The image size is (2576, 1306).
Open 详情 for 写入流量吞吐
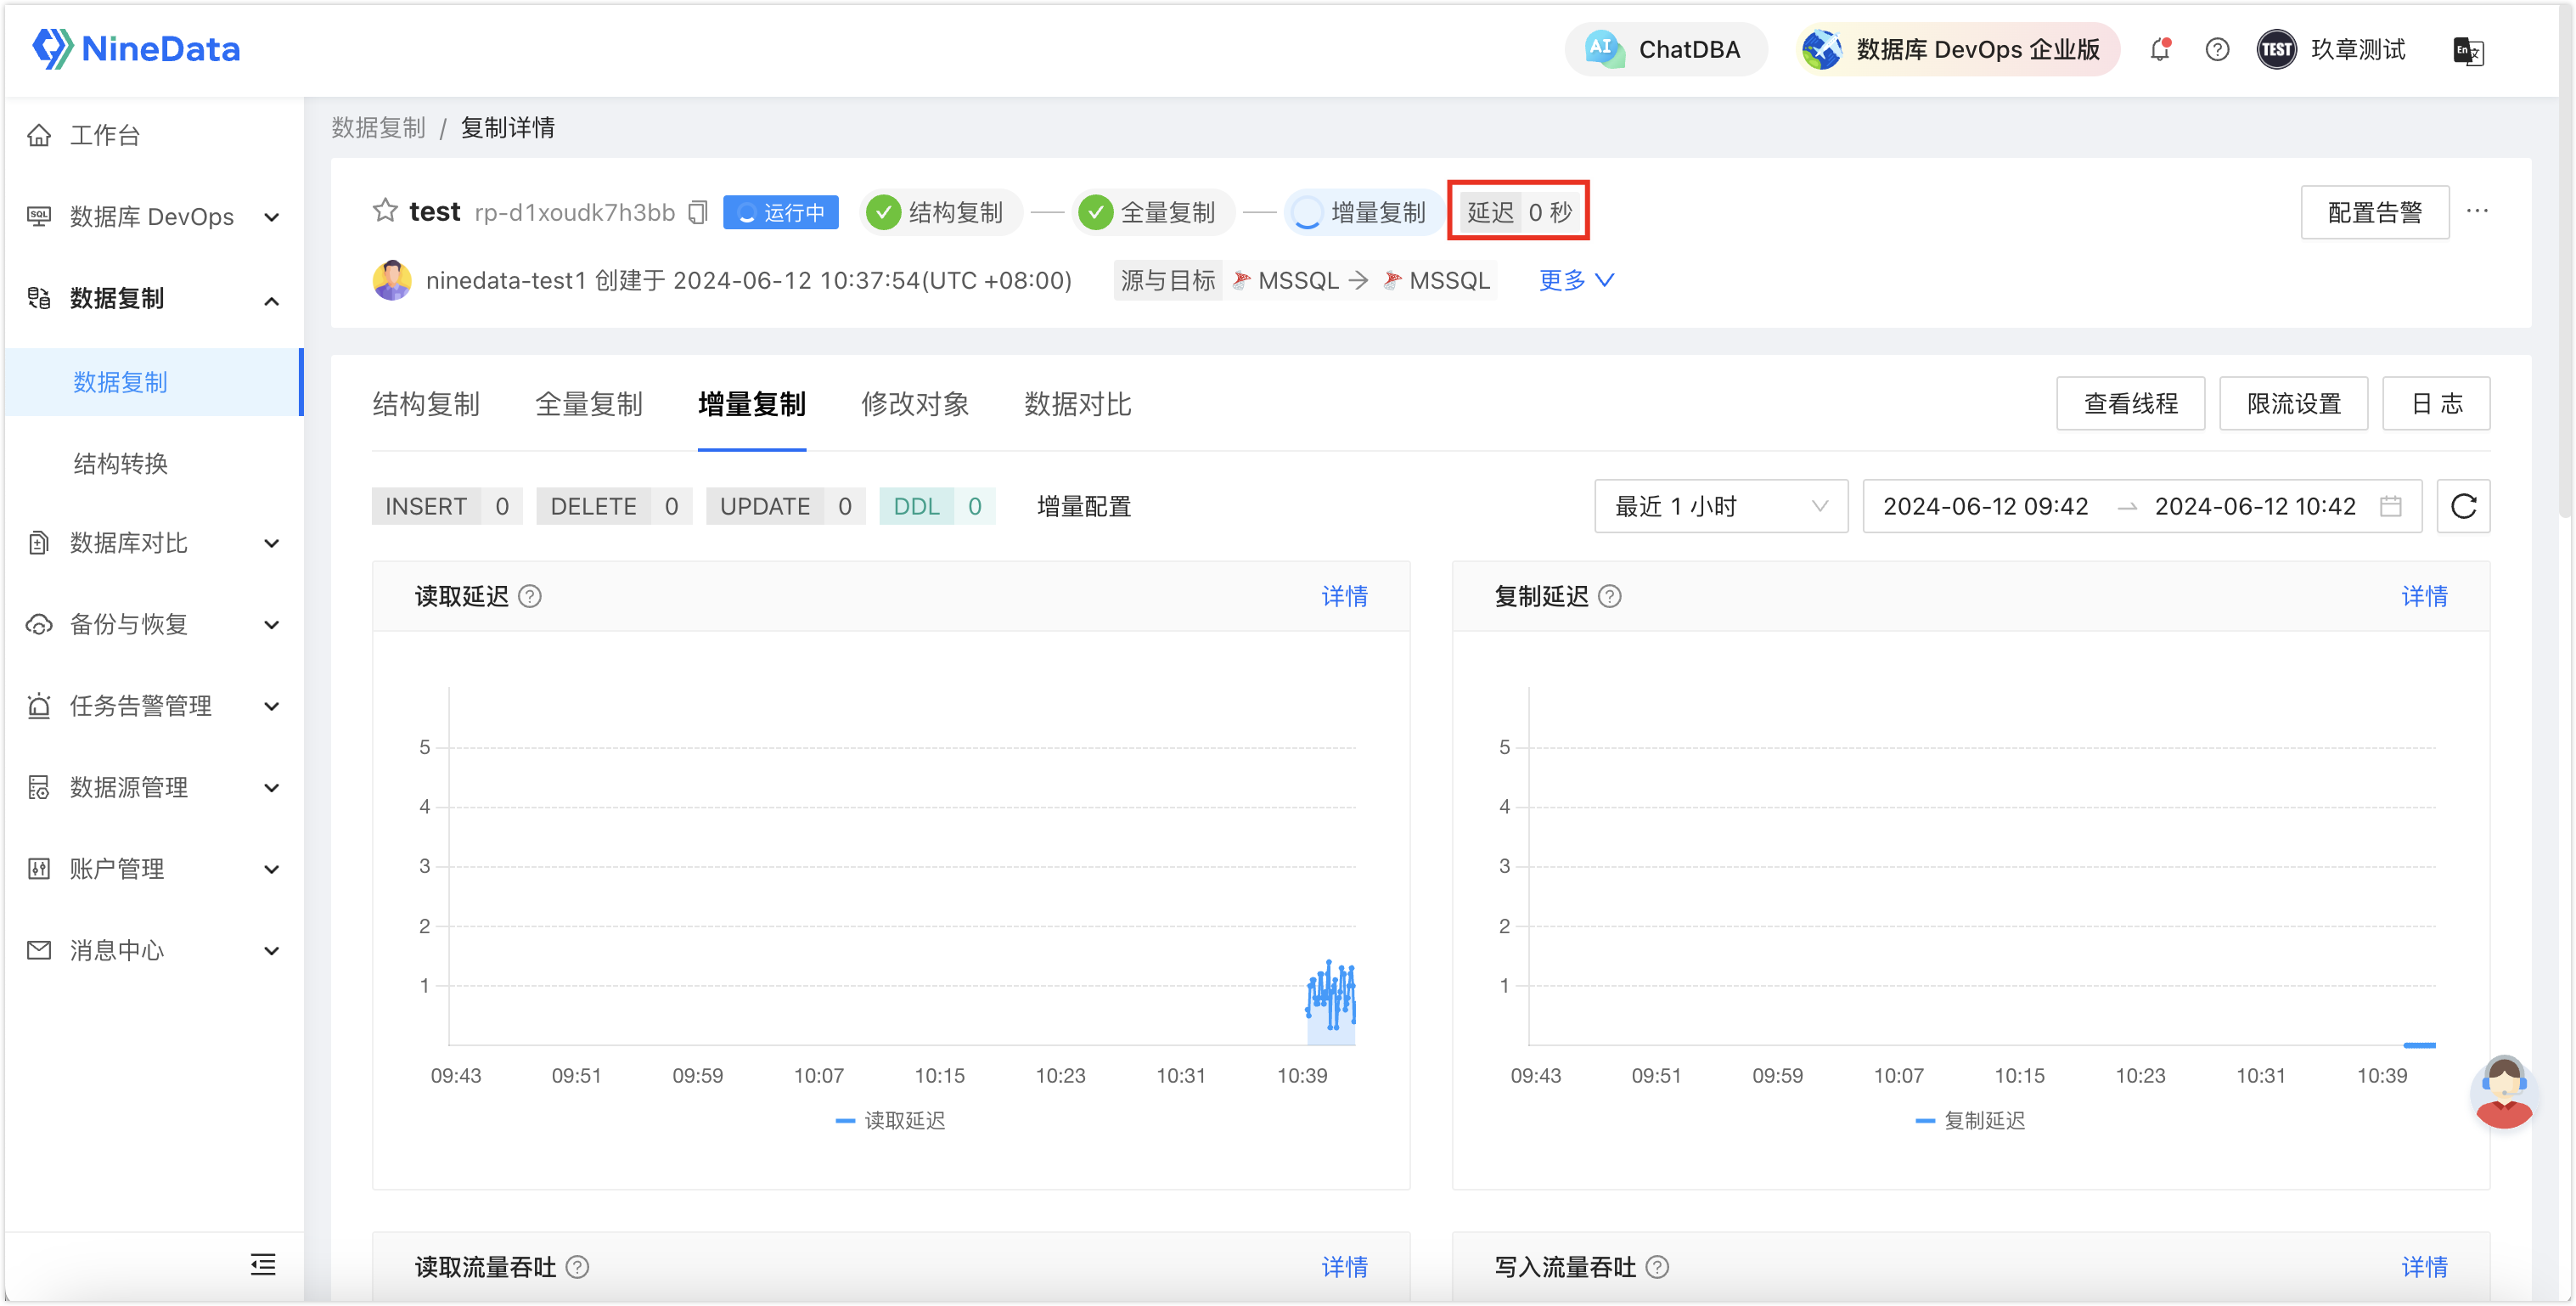point(2424,1267)
